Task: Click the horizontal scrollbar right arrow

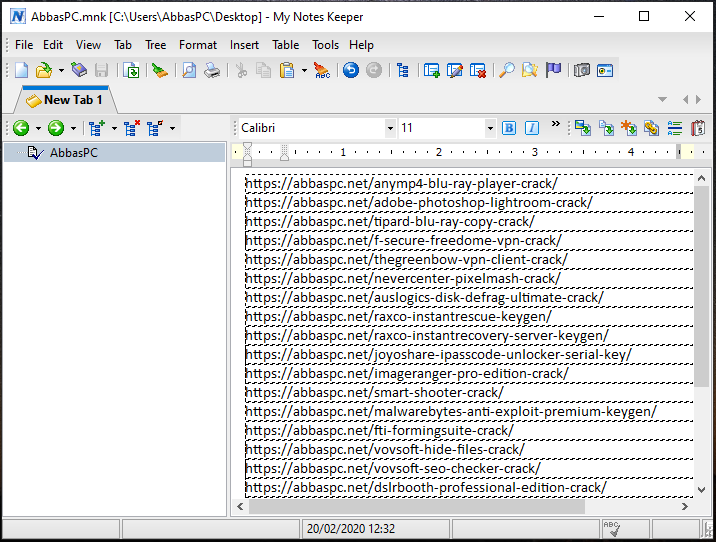Action: pyautogui.click(x=684, y=506)
